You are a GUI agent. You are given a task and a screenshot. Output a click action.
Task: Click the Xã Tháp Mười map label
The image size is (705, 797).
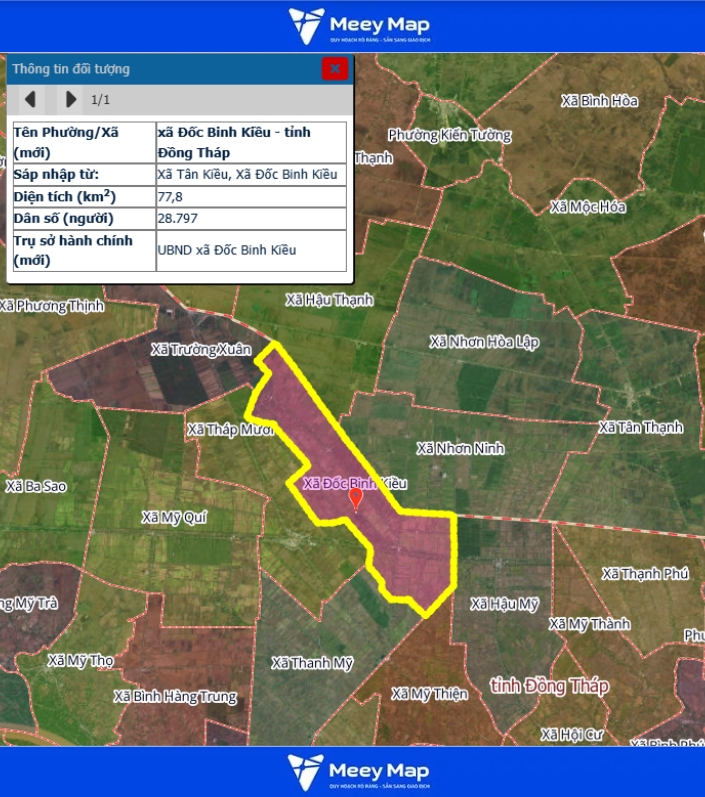229,429
